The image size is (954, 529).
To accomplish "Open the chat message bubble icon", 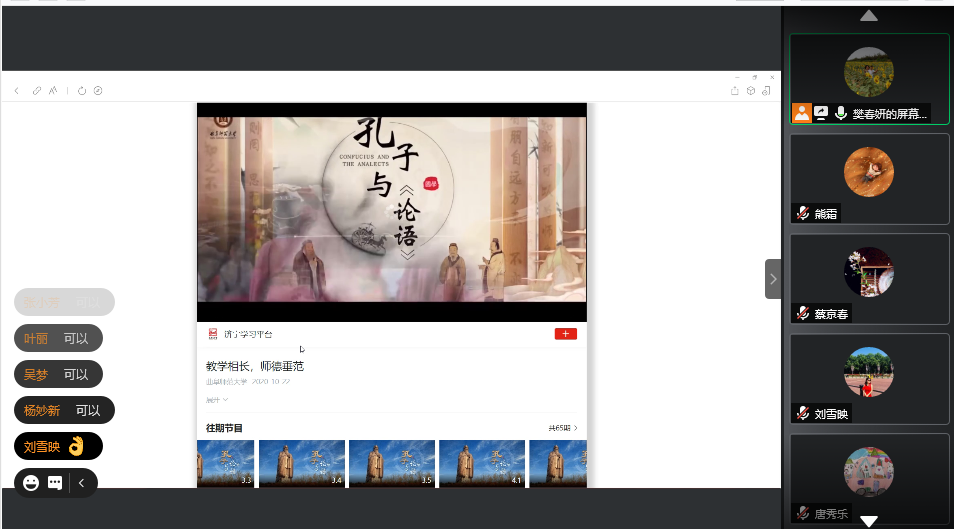I will pyautogui.click(x=55, y=483).
